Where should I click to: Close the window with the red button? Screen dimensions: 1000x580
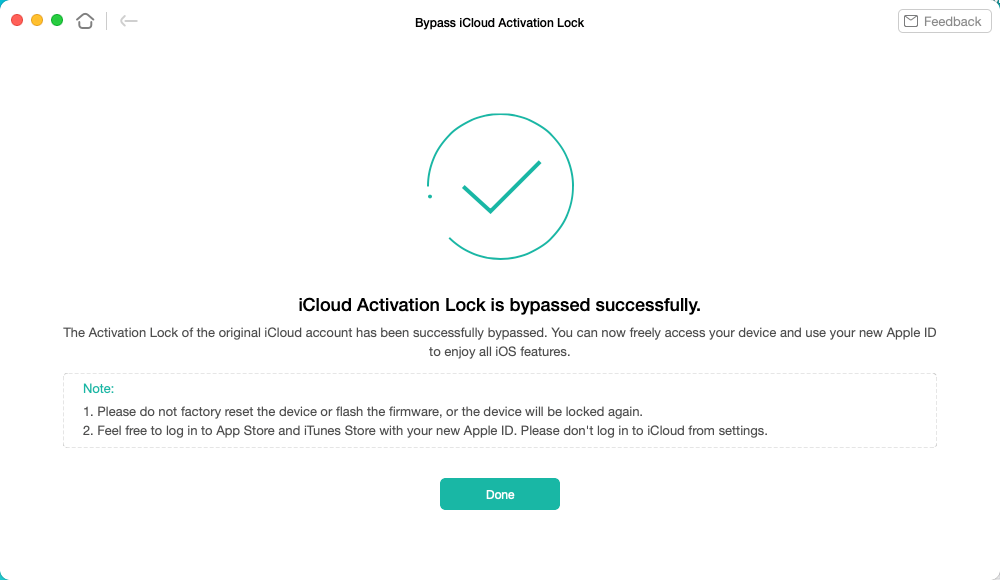[x=17, y=20]
